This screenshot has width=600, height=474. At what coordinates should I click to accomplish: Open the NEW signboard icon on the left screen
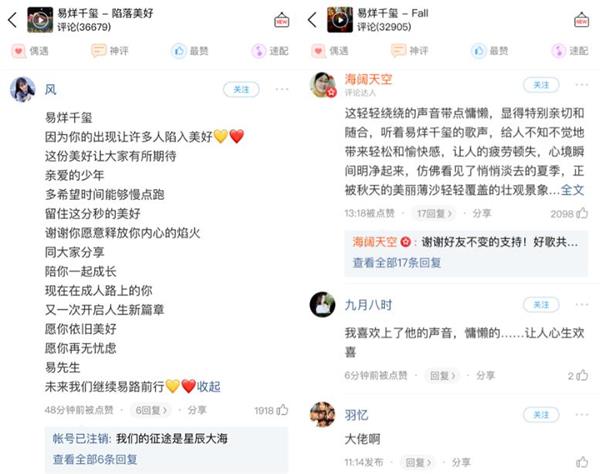pyautogui.click(x=282, y=20)
